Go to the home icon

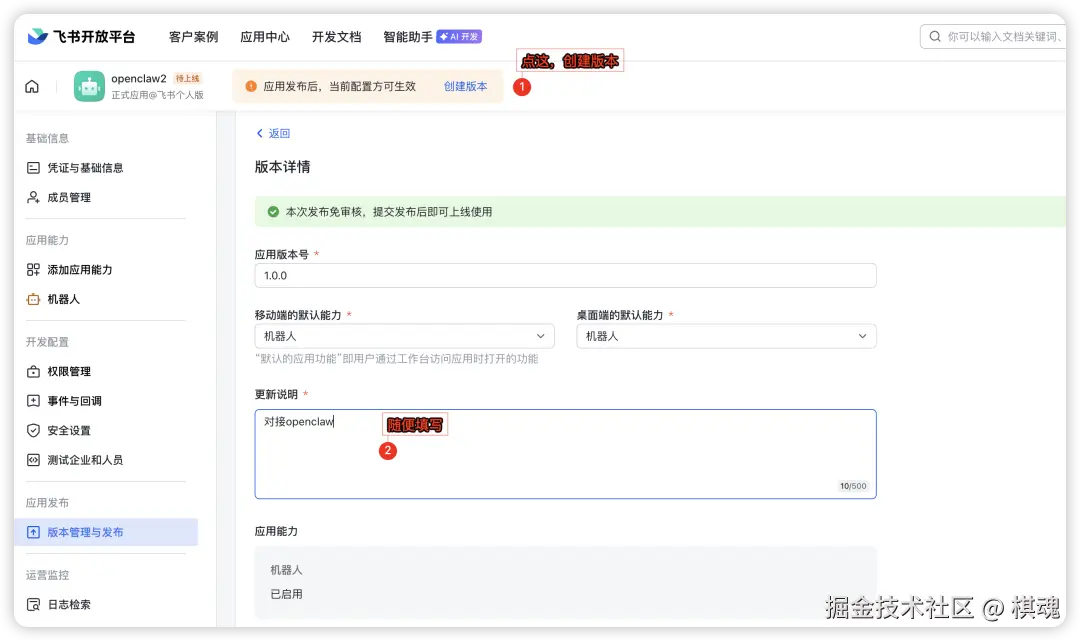pos(32,87)
